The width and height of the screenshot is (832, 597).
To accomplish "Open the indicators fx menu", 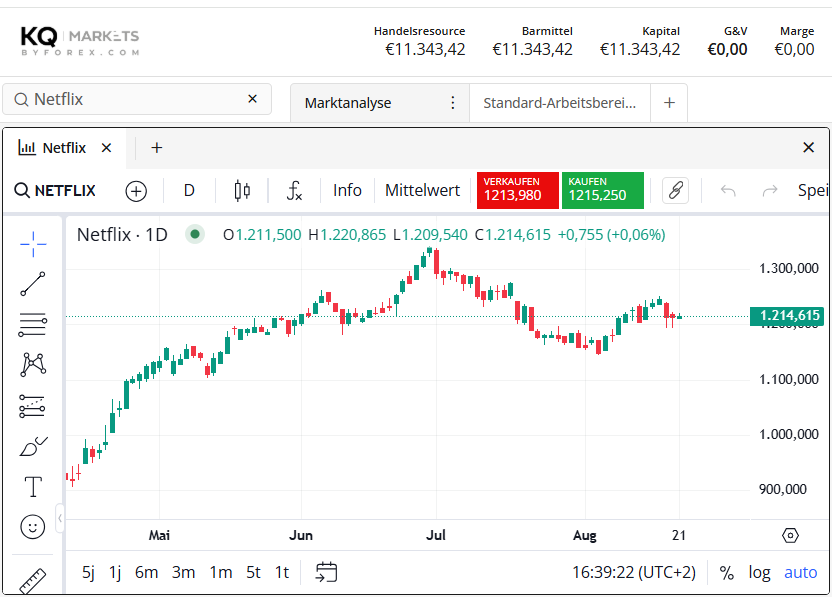I will (294, 191).
